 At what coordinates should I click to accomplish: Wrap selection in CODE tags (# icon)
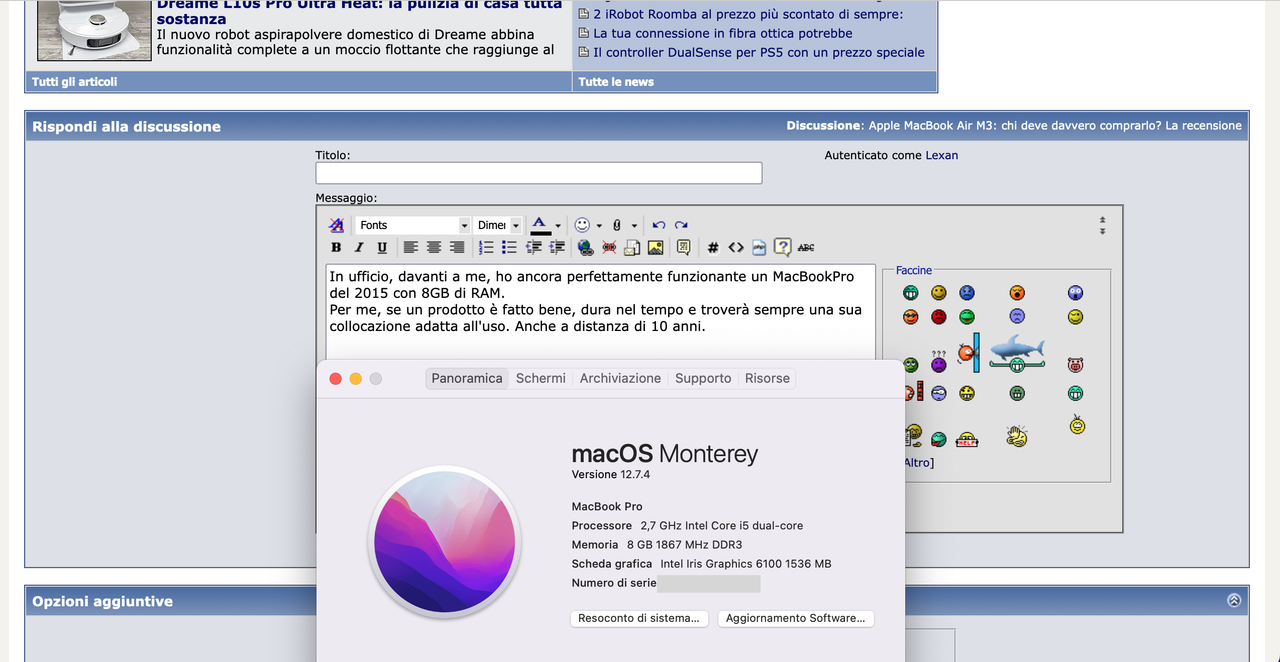713,247
